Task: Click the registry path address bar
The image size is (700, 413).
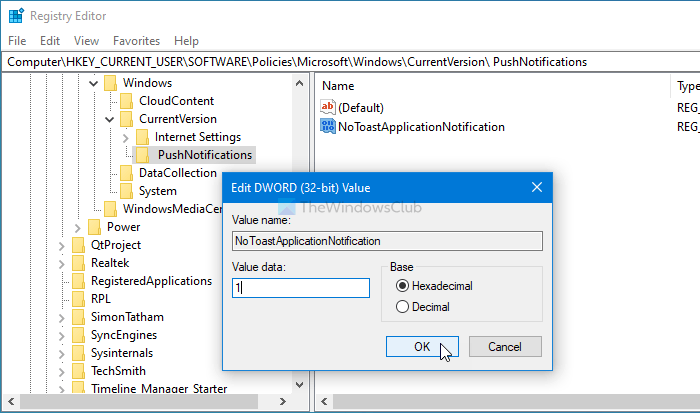Action: tap(350, 61)
